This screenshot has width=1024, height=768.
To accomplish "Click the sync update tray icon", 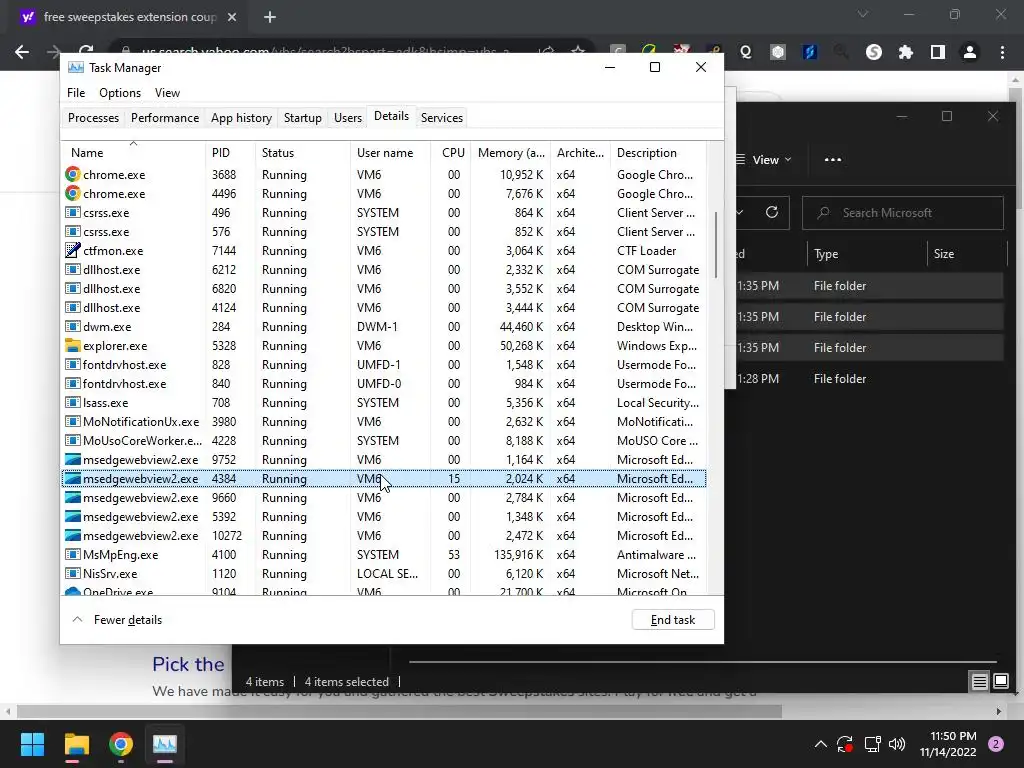I will 845,744.
